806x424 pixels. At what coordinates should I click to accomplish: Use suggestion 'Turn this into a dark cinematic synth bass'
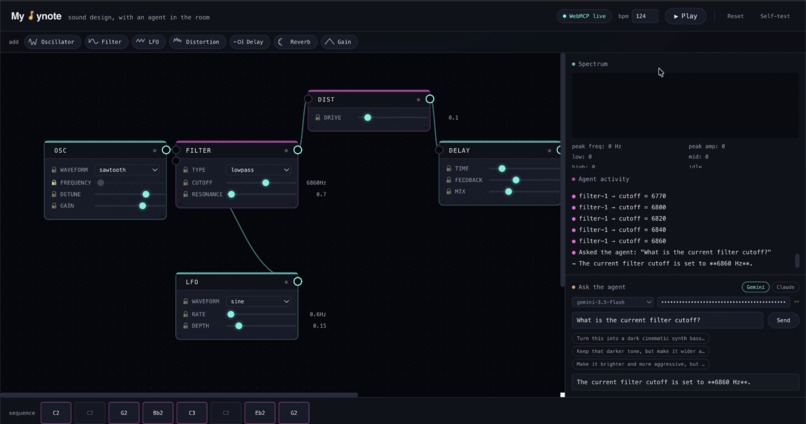(x=640, y=338)
